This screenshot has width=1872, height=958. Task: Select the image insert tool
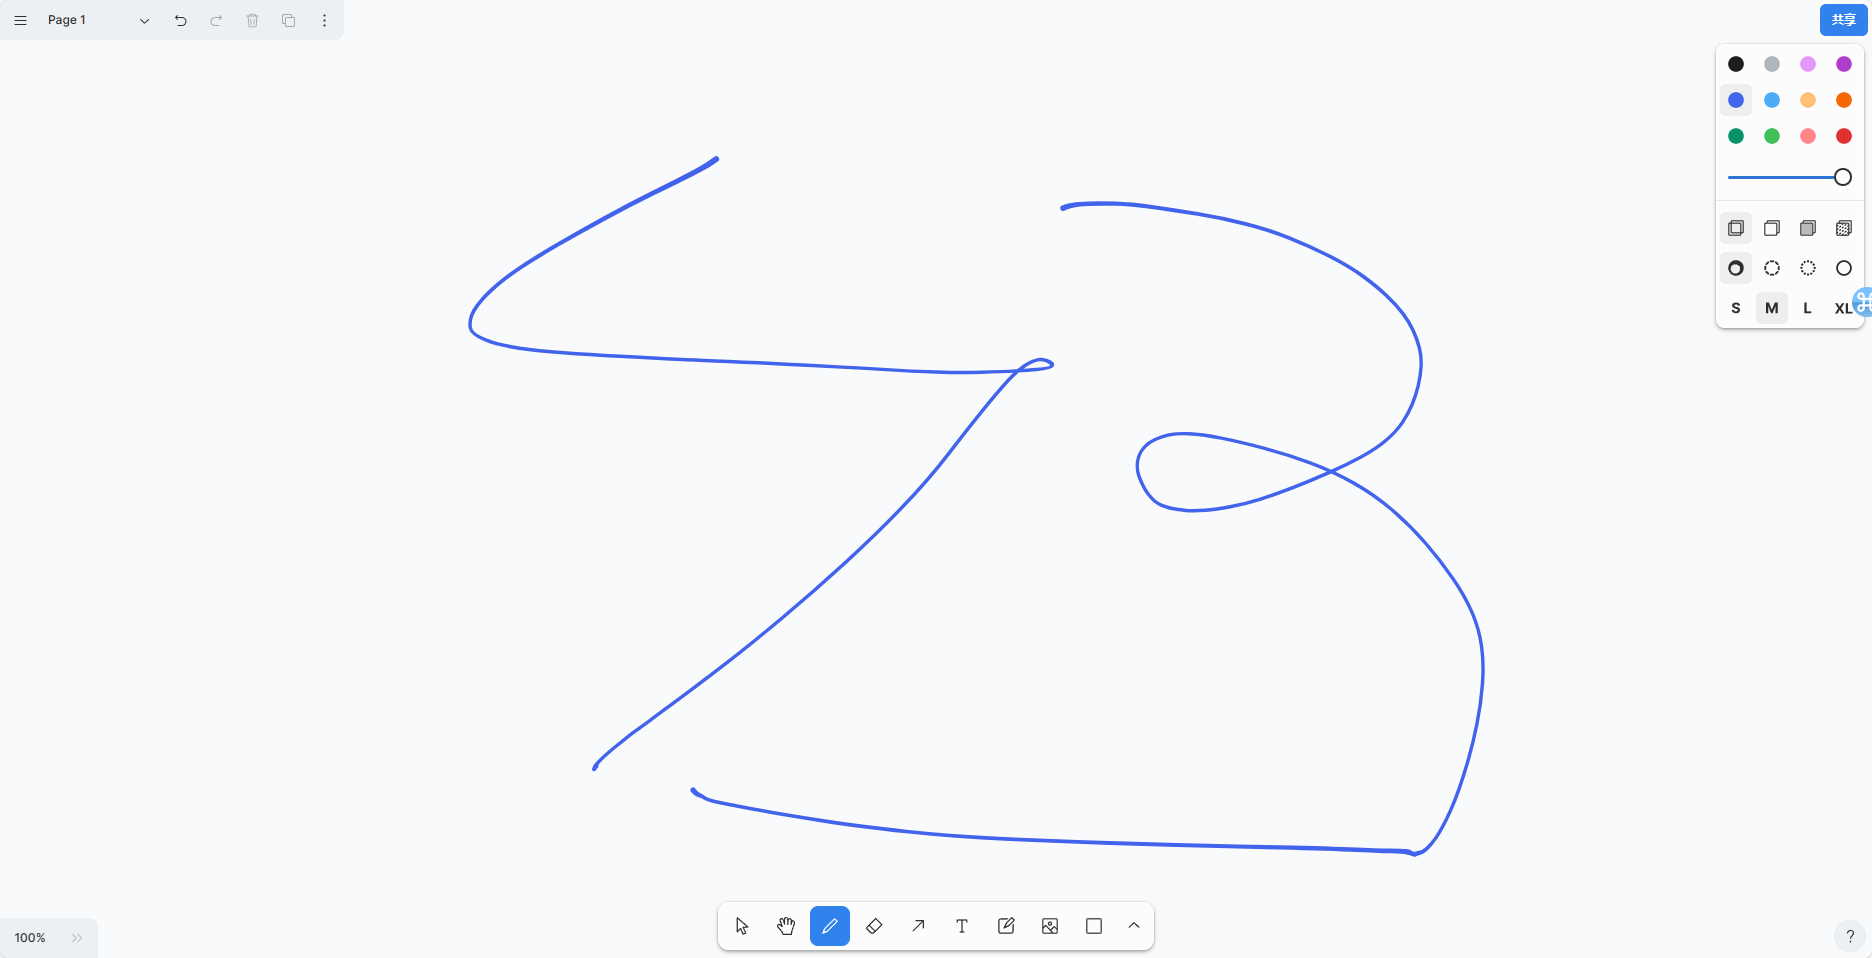tap(1049, 926)
